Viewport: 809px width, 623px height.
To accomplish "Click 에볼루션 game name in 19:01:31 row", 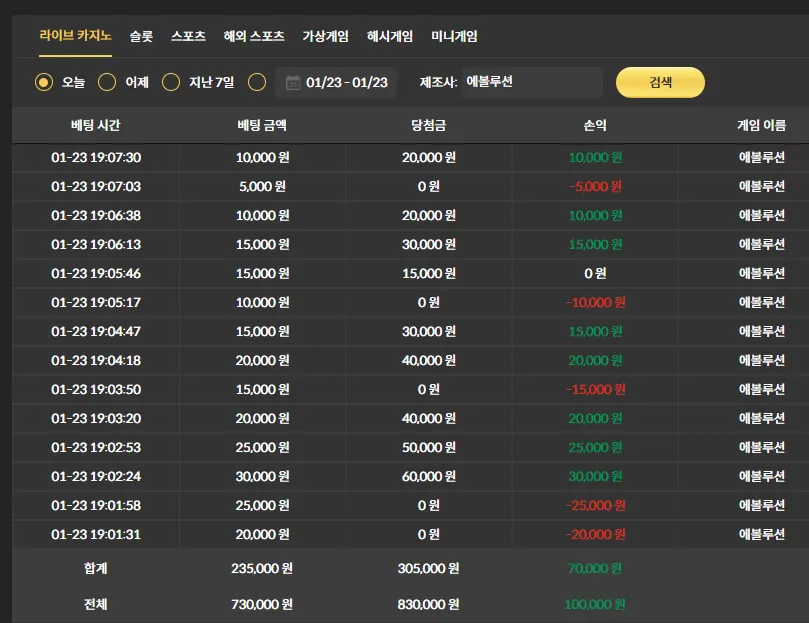I will 762,534.
